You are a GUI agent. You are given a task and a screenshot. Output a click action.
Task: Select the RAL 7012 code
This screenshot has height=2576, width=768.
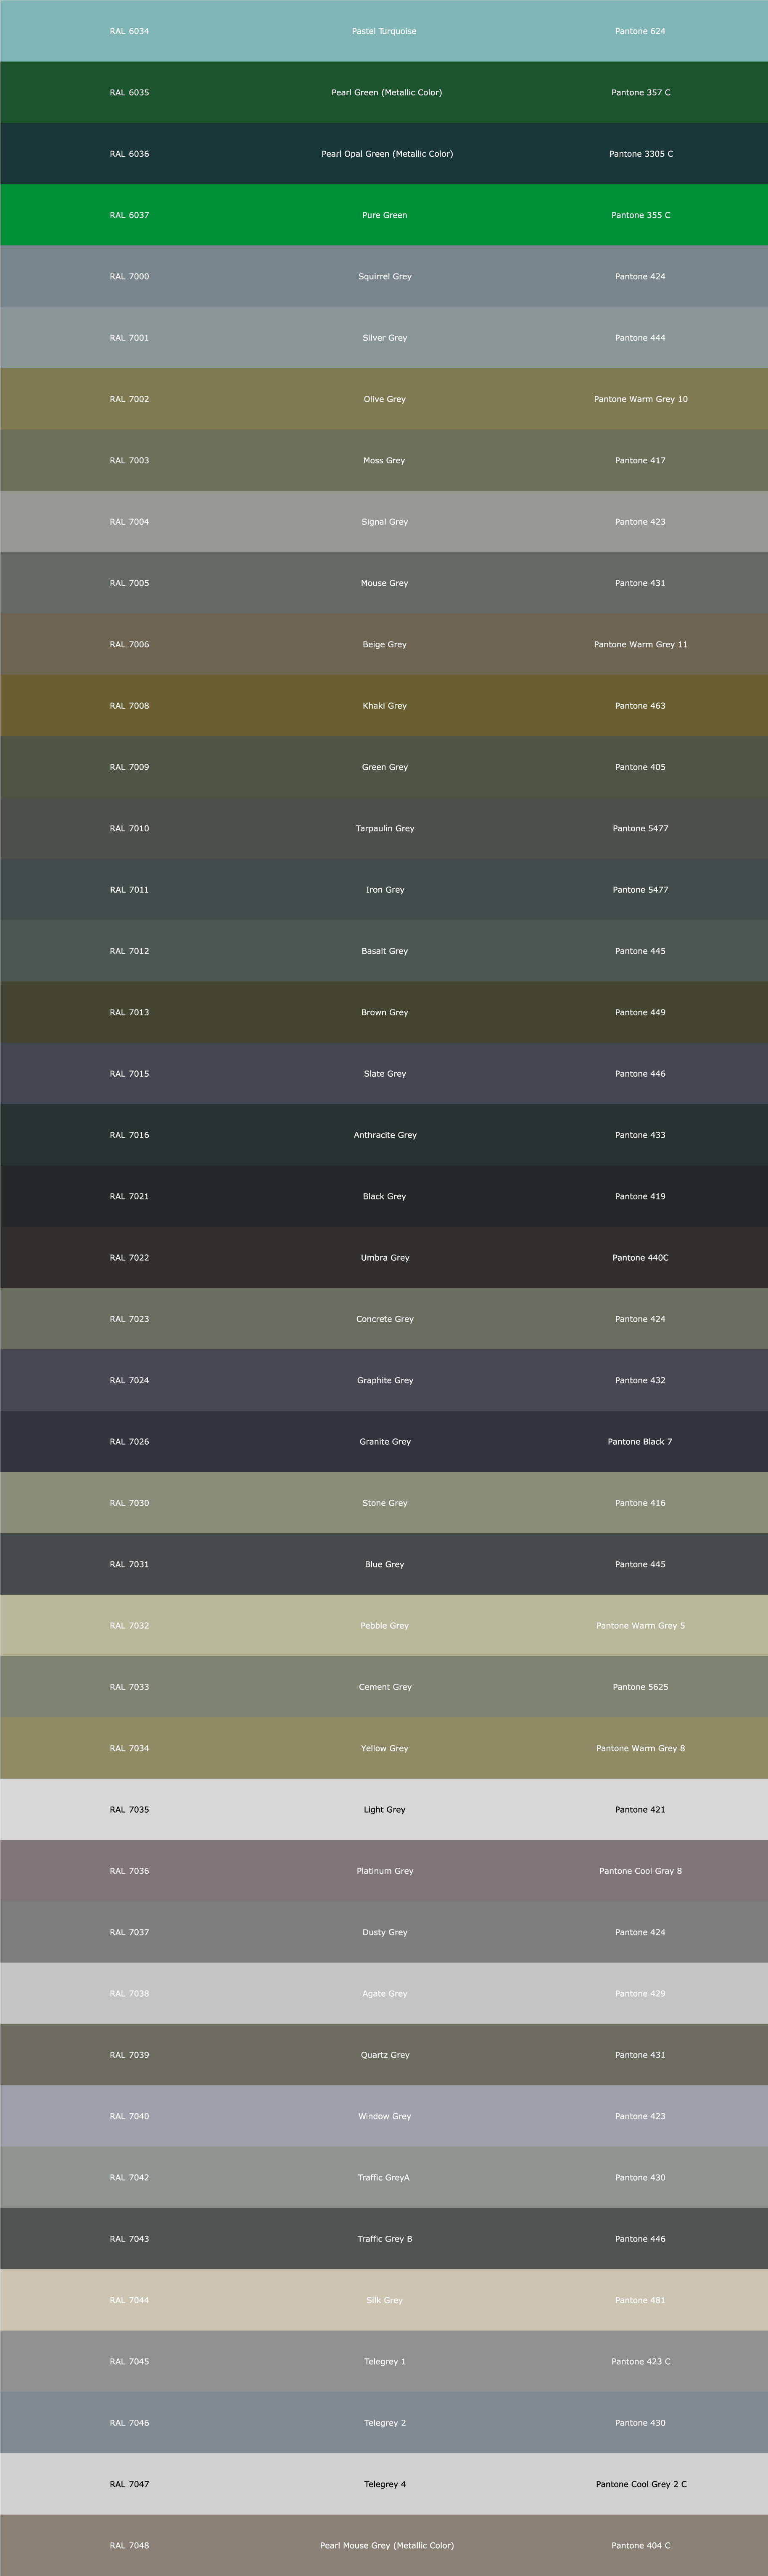[x=129, y=951]
